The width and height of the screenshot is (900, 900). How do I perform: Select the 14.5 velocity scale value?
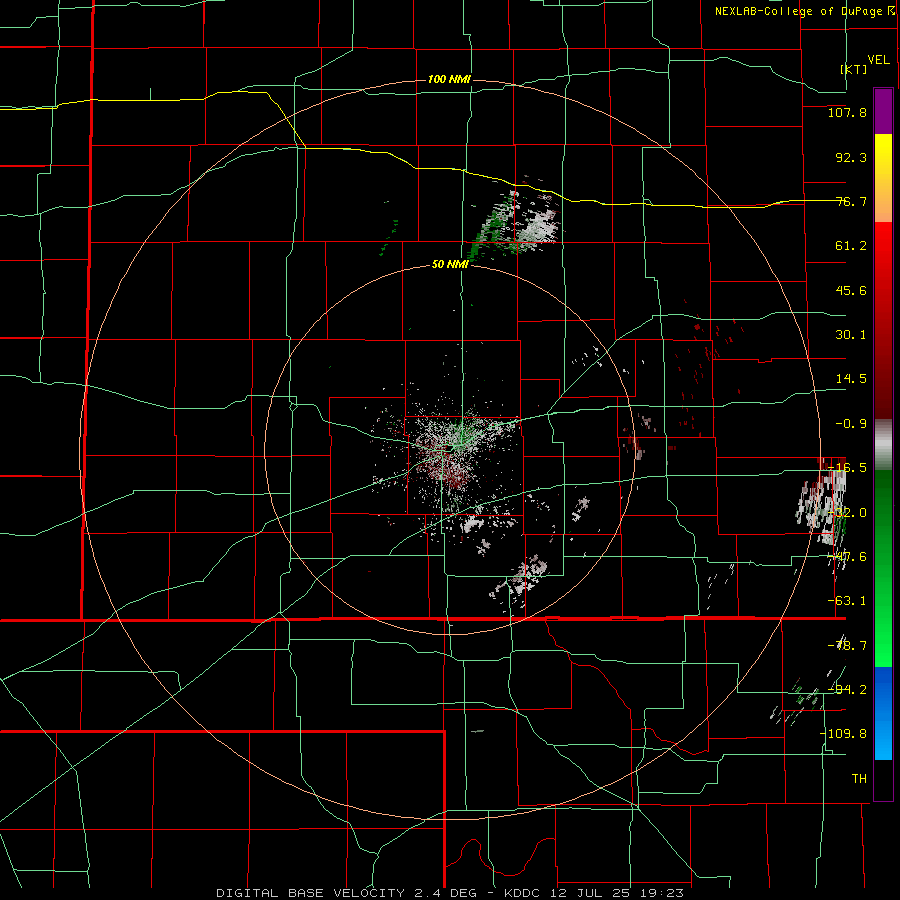pyautogui.click(x=851, y=379)
